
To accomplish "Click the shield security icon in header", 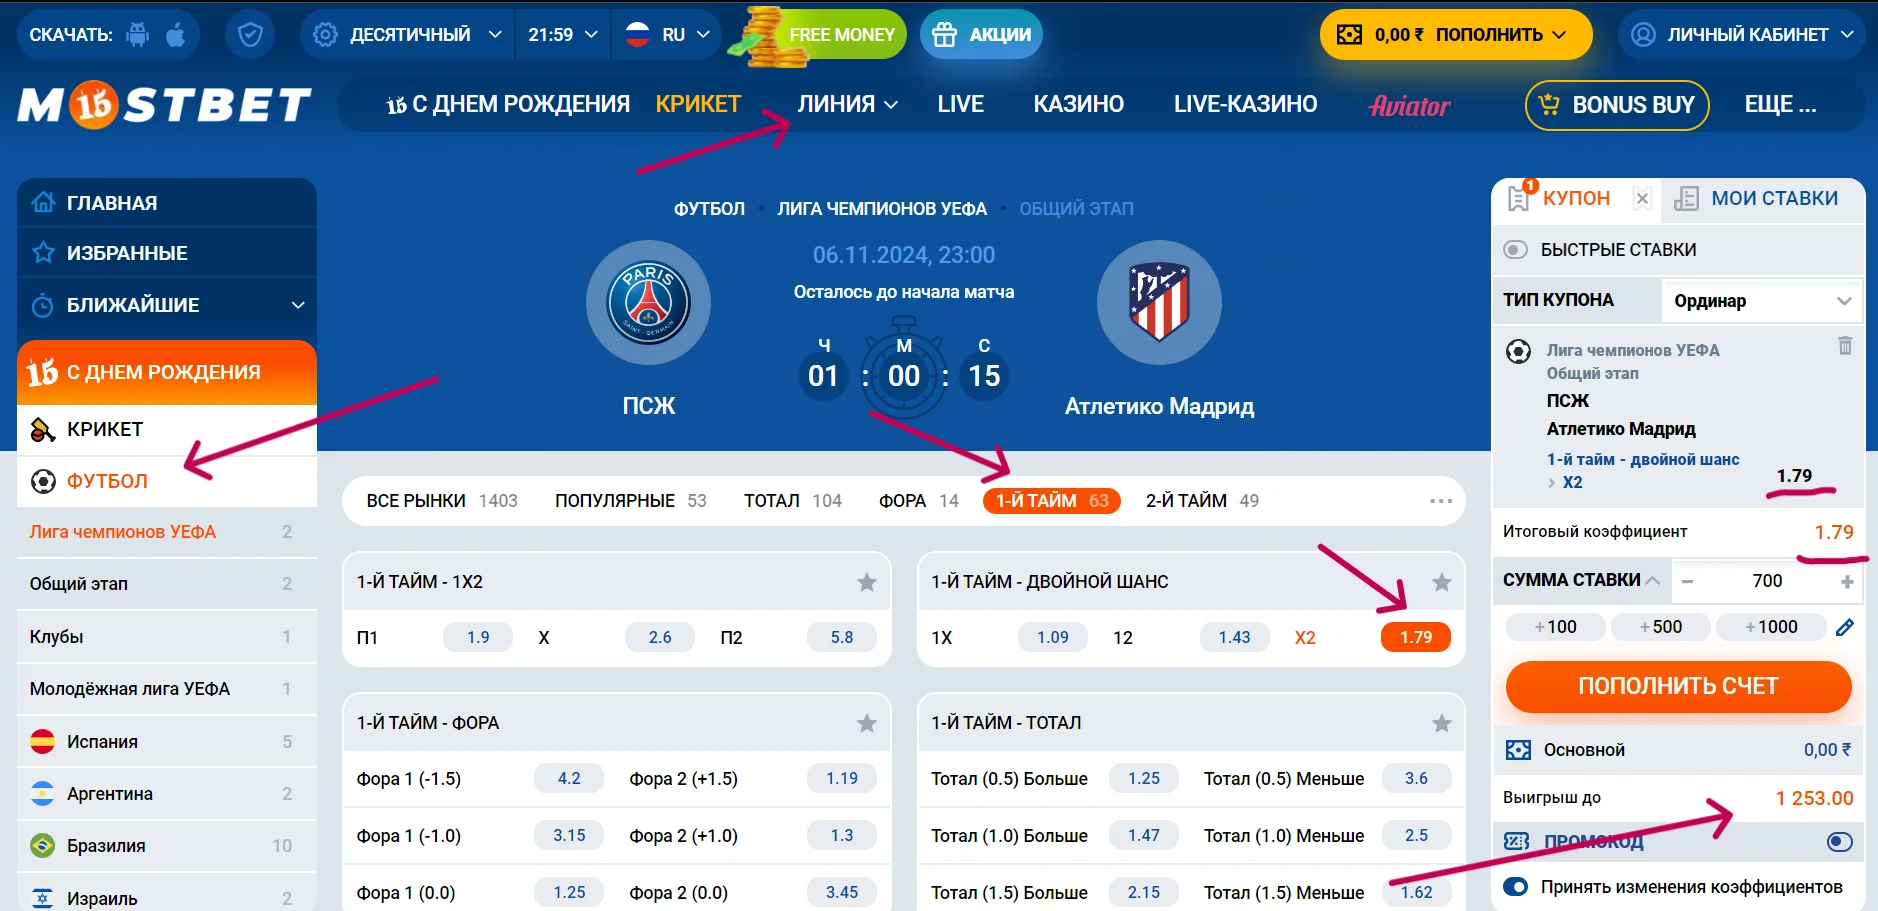I will (x=250, y=35).
